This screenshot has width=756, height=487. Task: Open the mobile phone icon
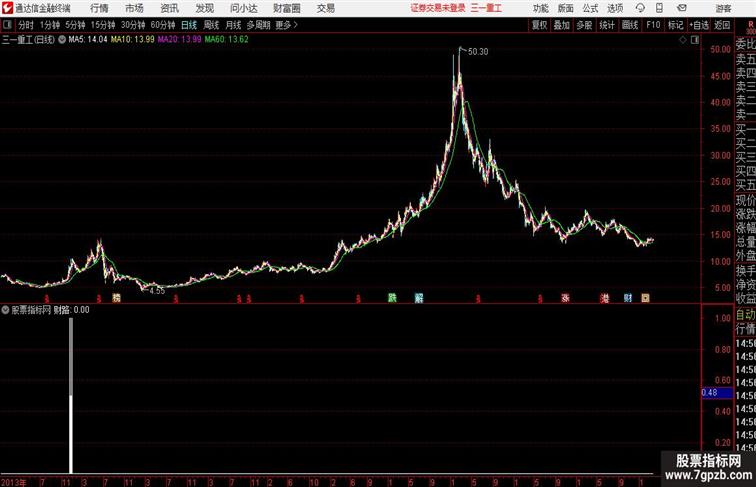(659, 8)
